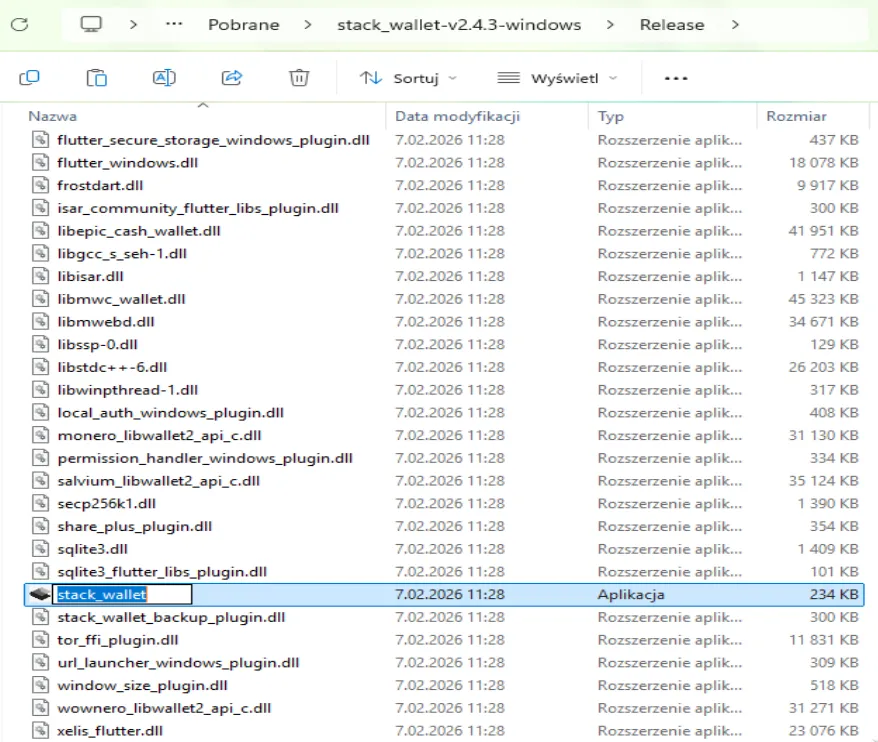Select window_size_plugin.dll file
Screen dimensions: 878x742
[x=142, y=685]
